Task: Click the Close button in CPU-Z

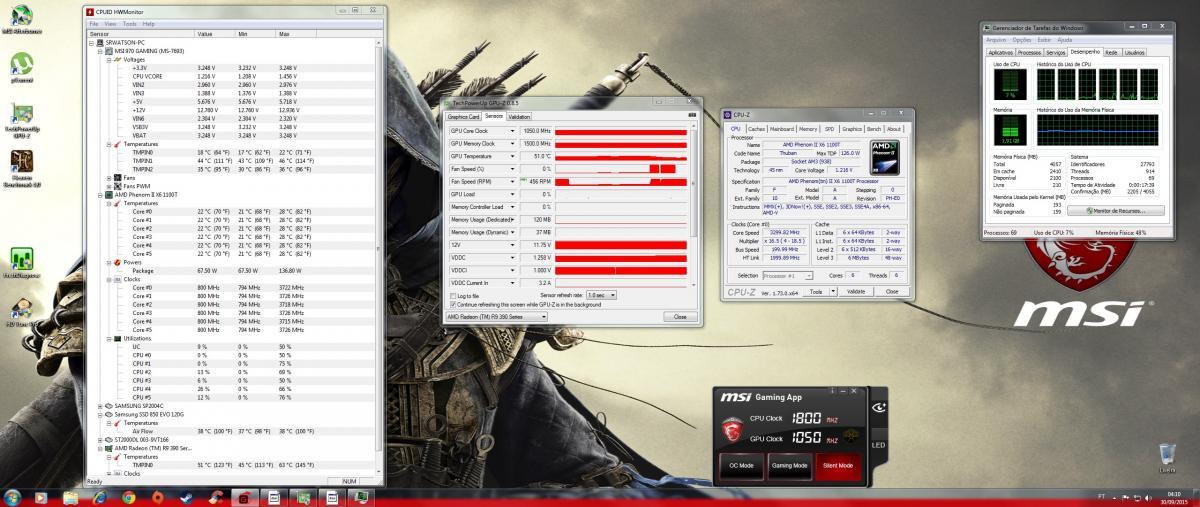Action: click(890, 291)
